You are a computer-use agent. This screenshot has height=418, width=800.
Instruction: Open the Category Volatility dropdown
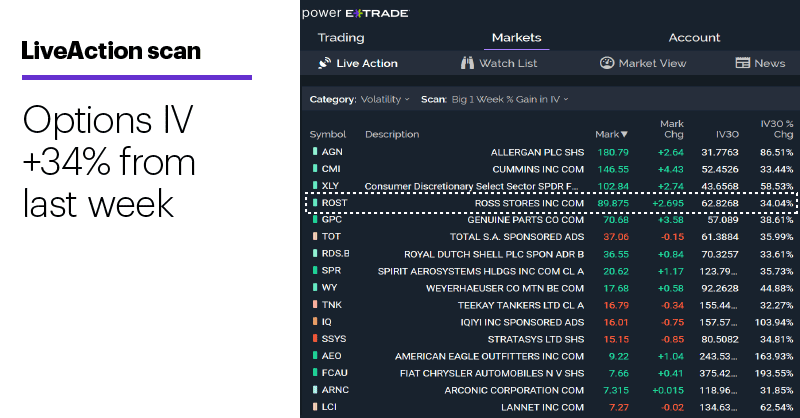[x=385, y=100]
